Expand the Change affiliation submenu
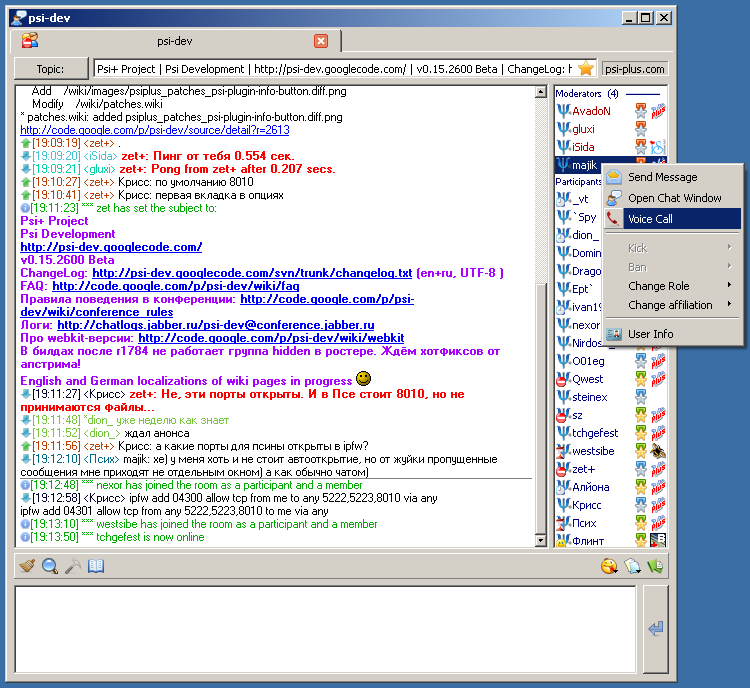 672,305
